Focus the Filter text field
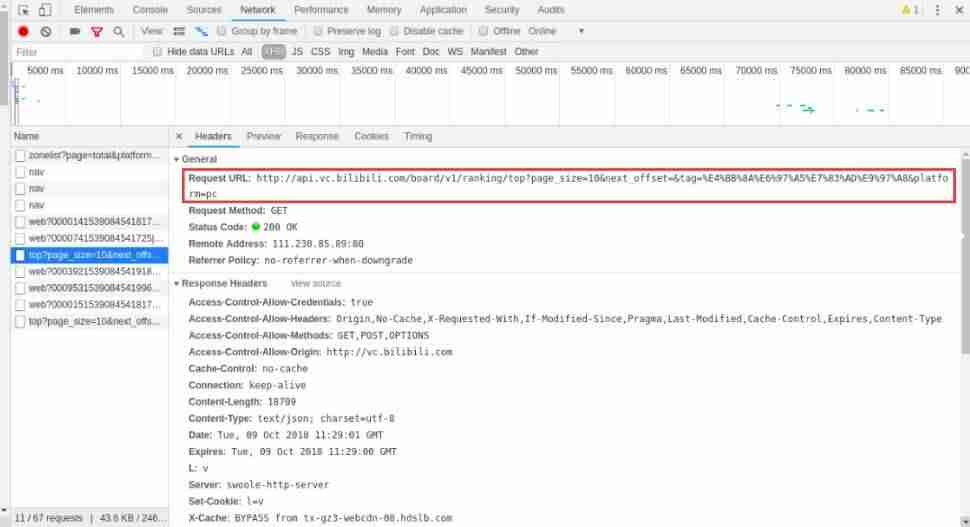Viewport: 970px width, 527px height. click(x=77, y=52)
